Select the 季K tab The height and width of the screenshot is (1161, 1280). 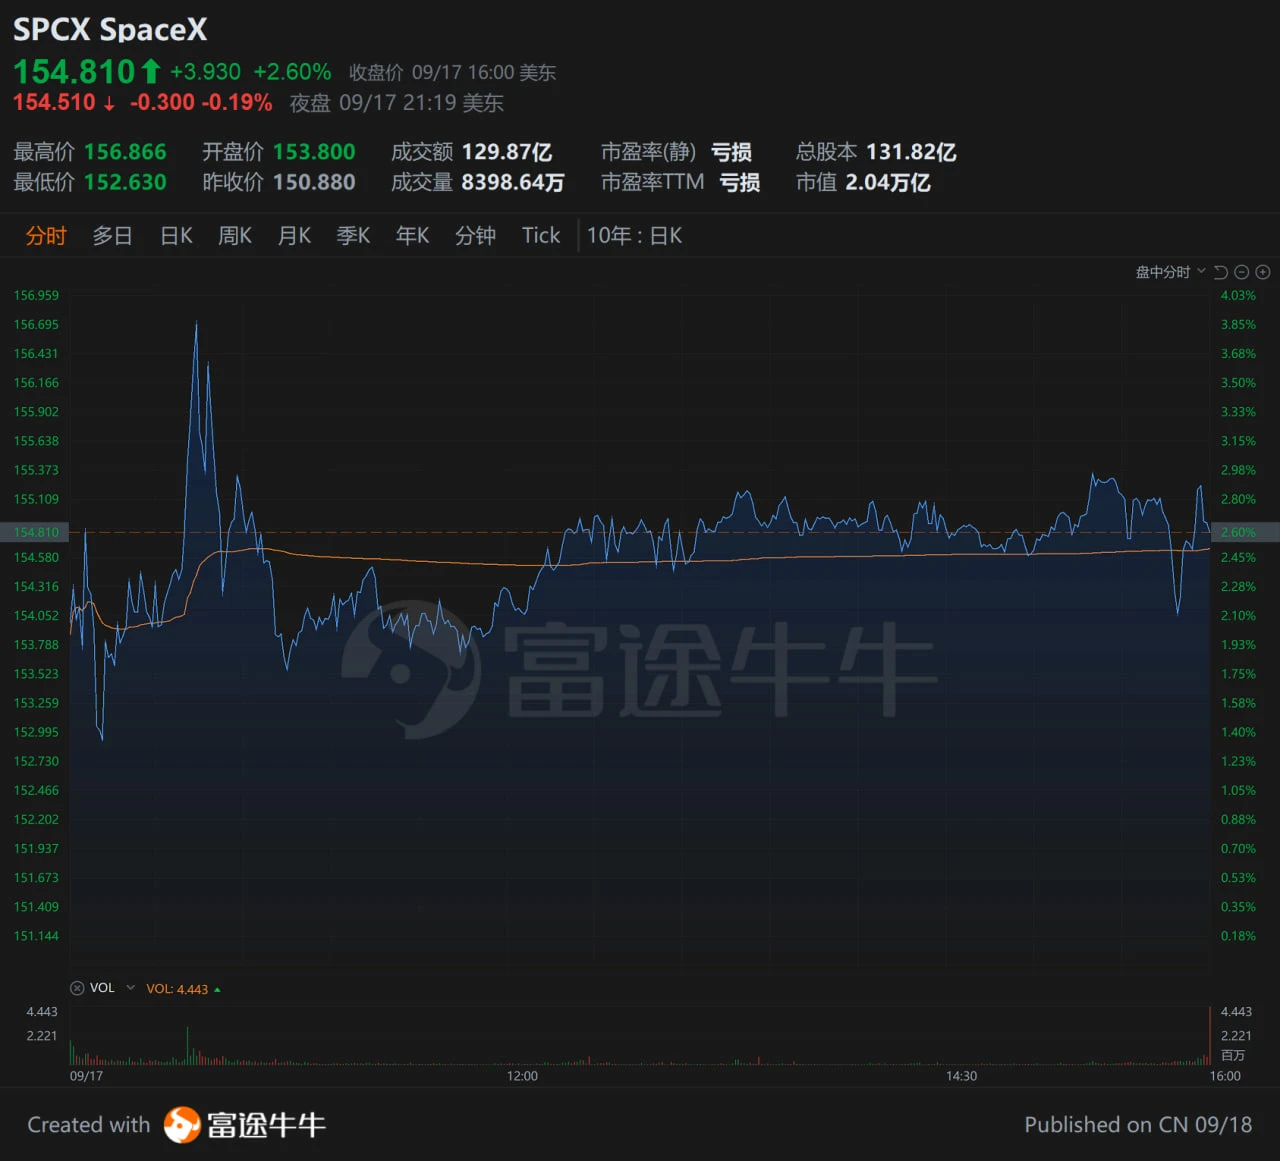pos(353,236)
